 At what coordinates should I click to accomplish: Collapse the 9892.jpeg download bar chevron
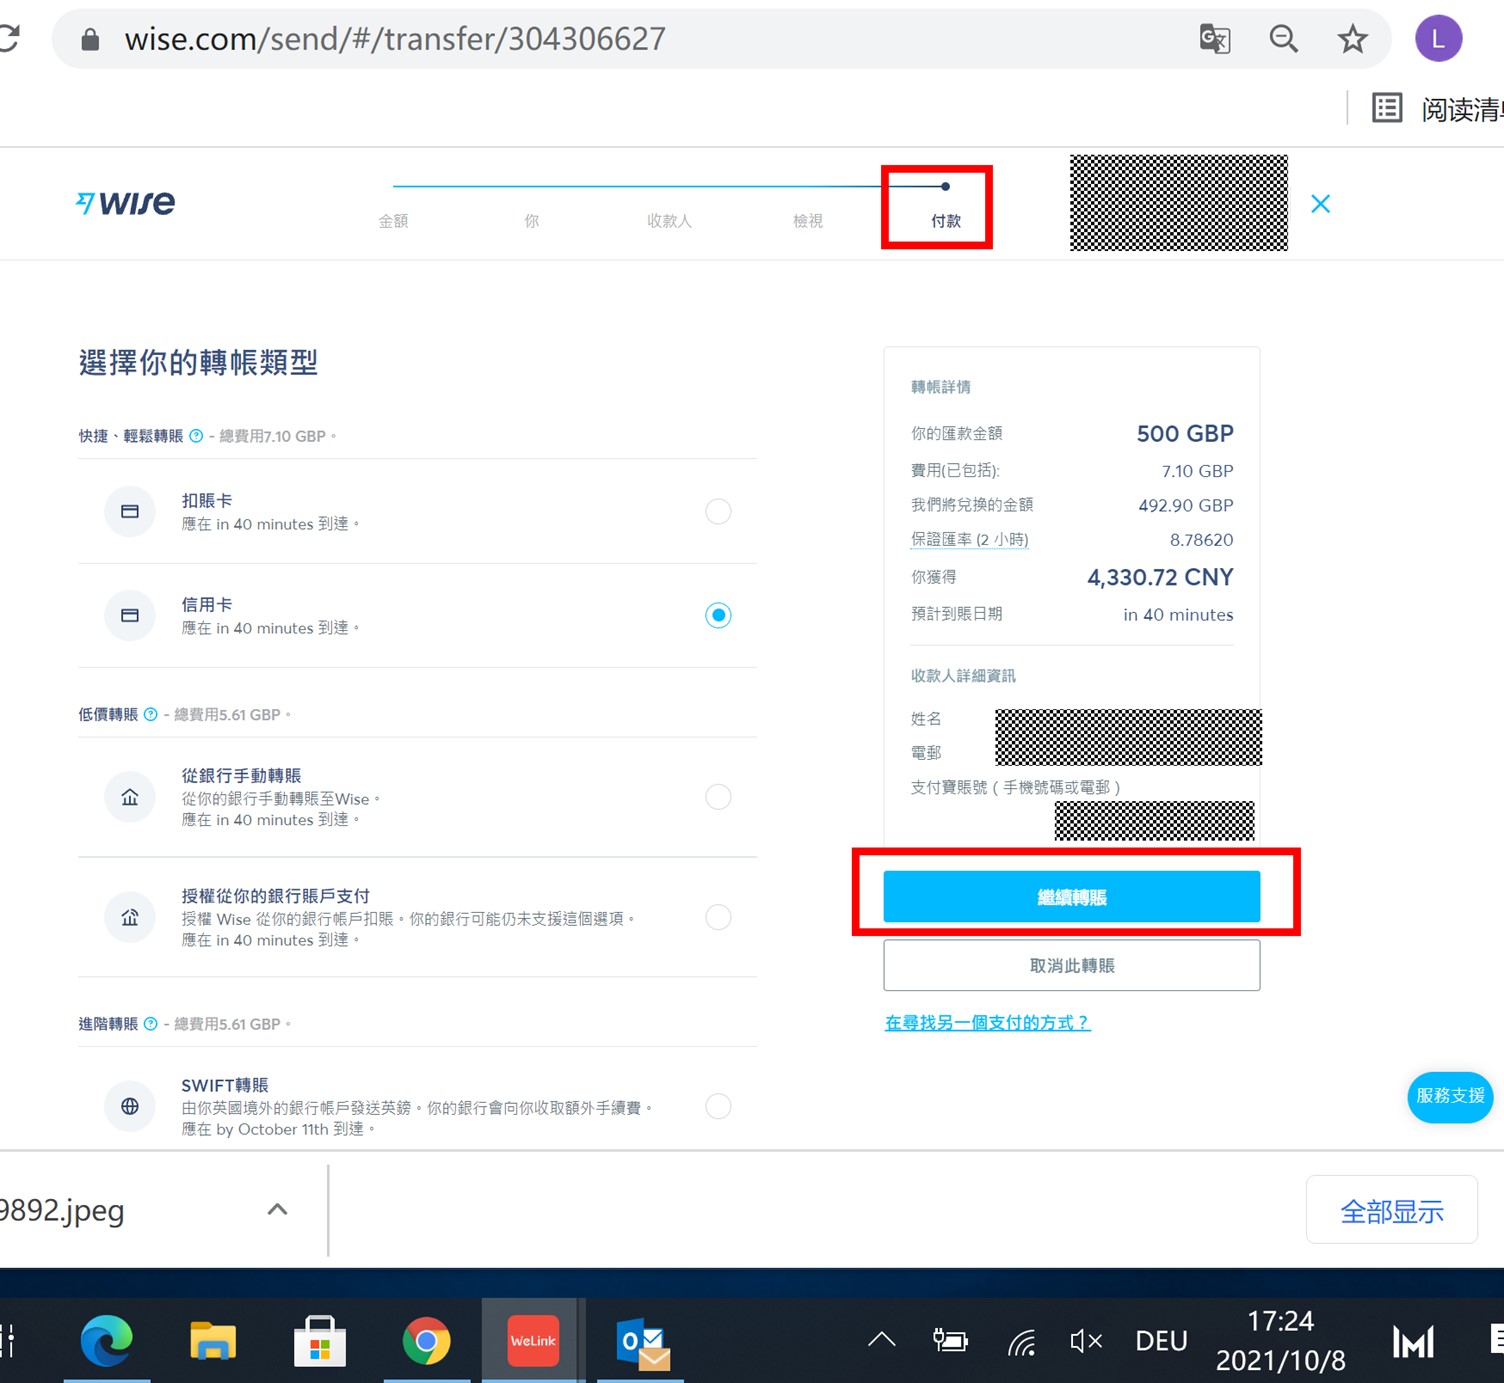tap(277, 1209)
